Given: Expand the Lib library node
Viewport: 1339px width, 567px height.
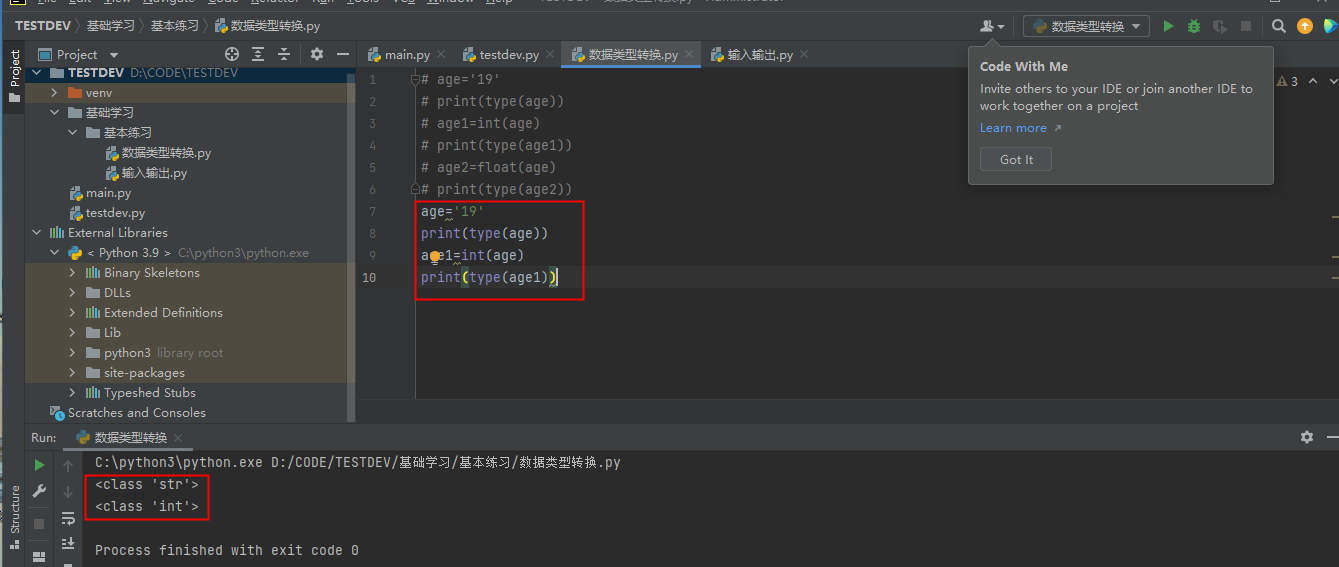Looking at the screenshot, I should pos(73,333).
